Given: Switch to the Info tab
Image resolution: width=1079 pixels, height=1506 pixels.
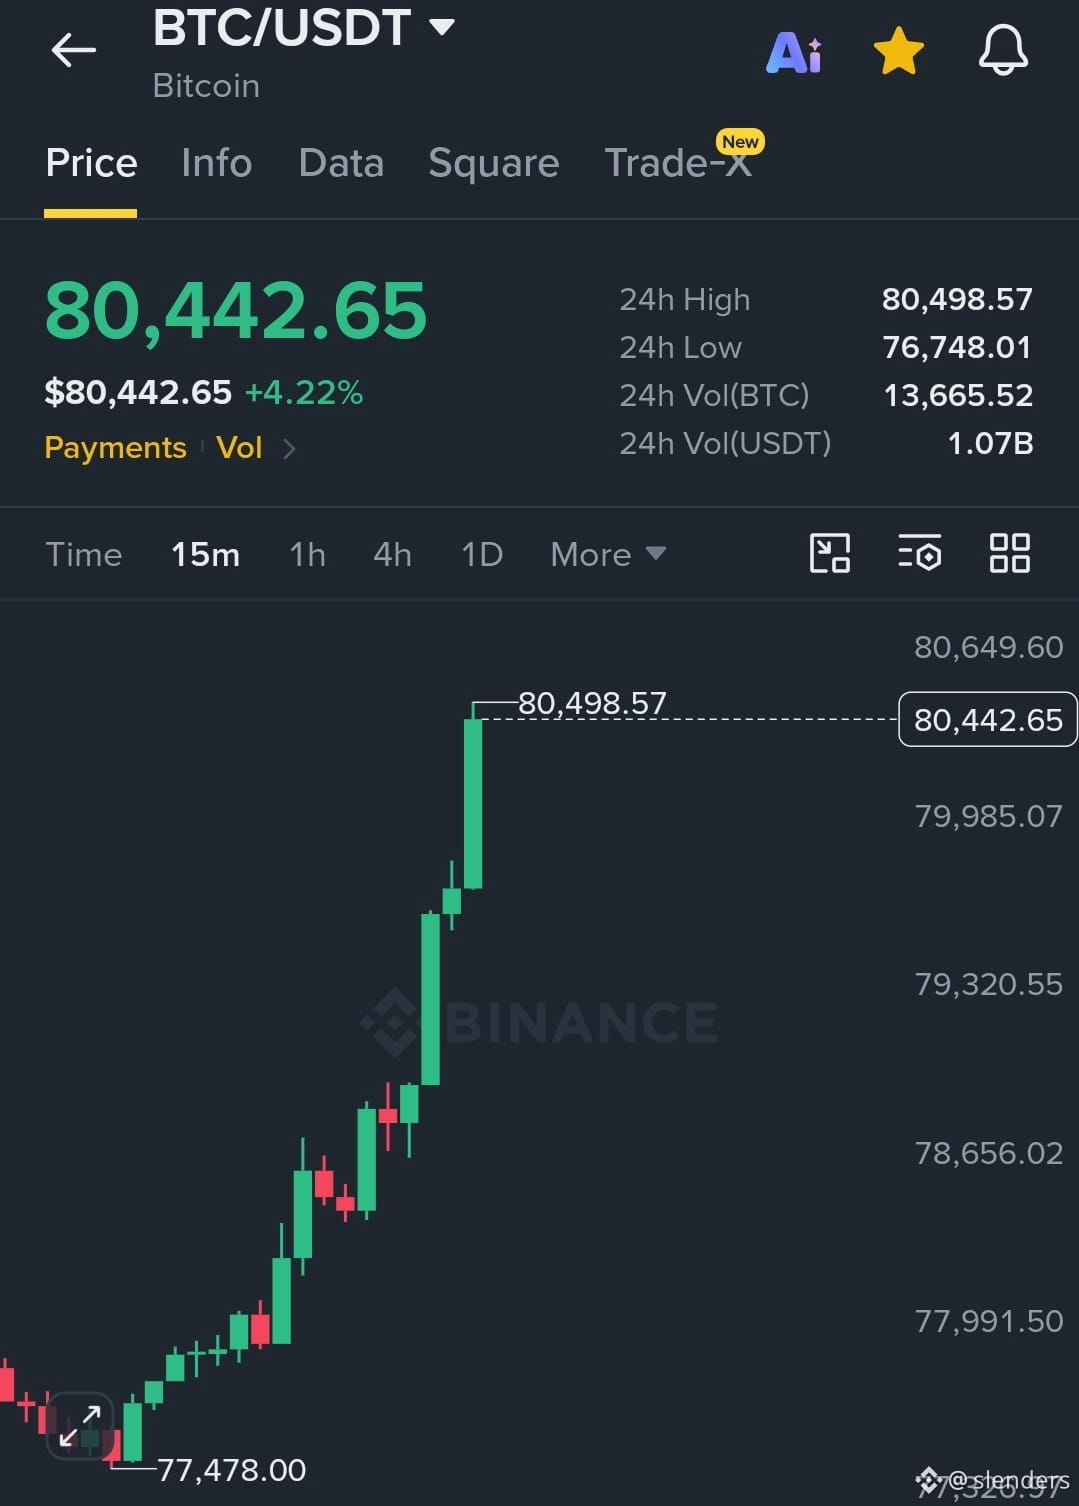Looking at the screenshot, I should coord(216,163).
